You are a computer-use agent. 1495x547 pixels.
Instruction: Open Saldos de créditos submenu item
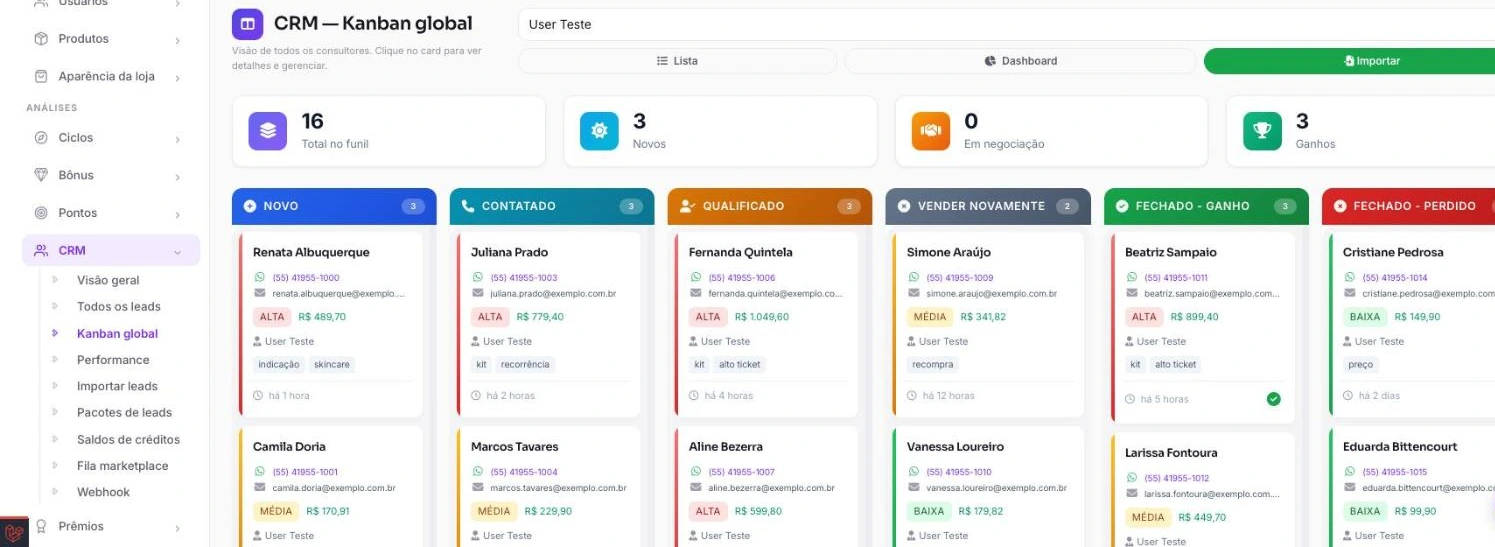(x=128, y=439)
